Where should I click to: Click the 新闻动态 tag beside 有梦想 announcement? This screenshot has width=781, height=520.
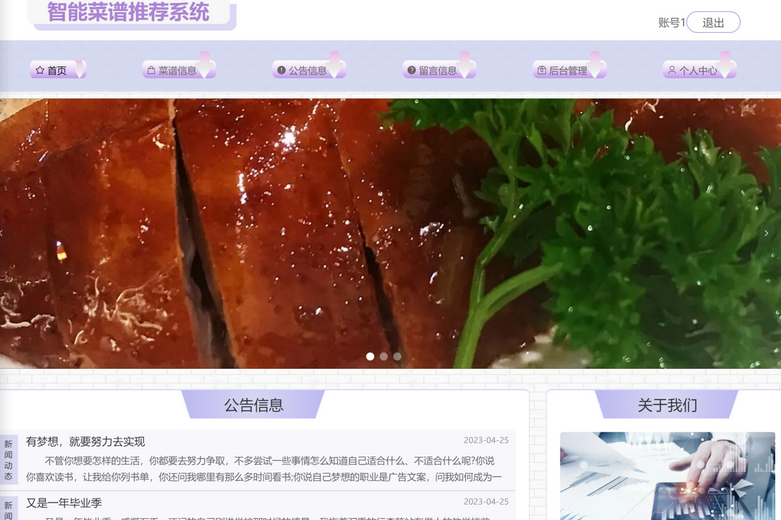[x=8, y=460]
